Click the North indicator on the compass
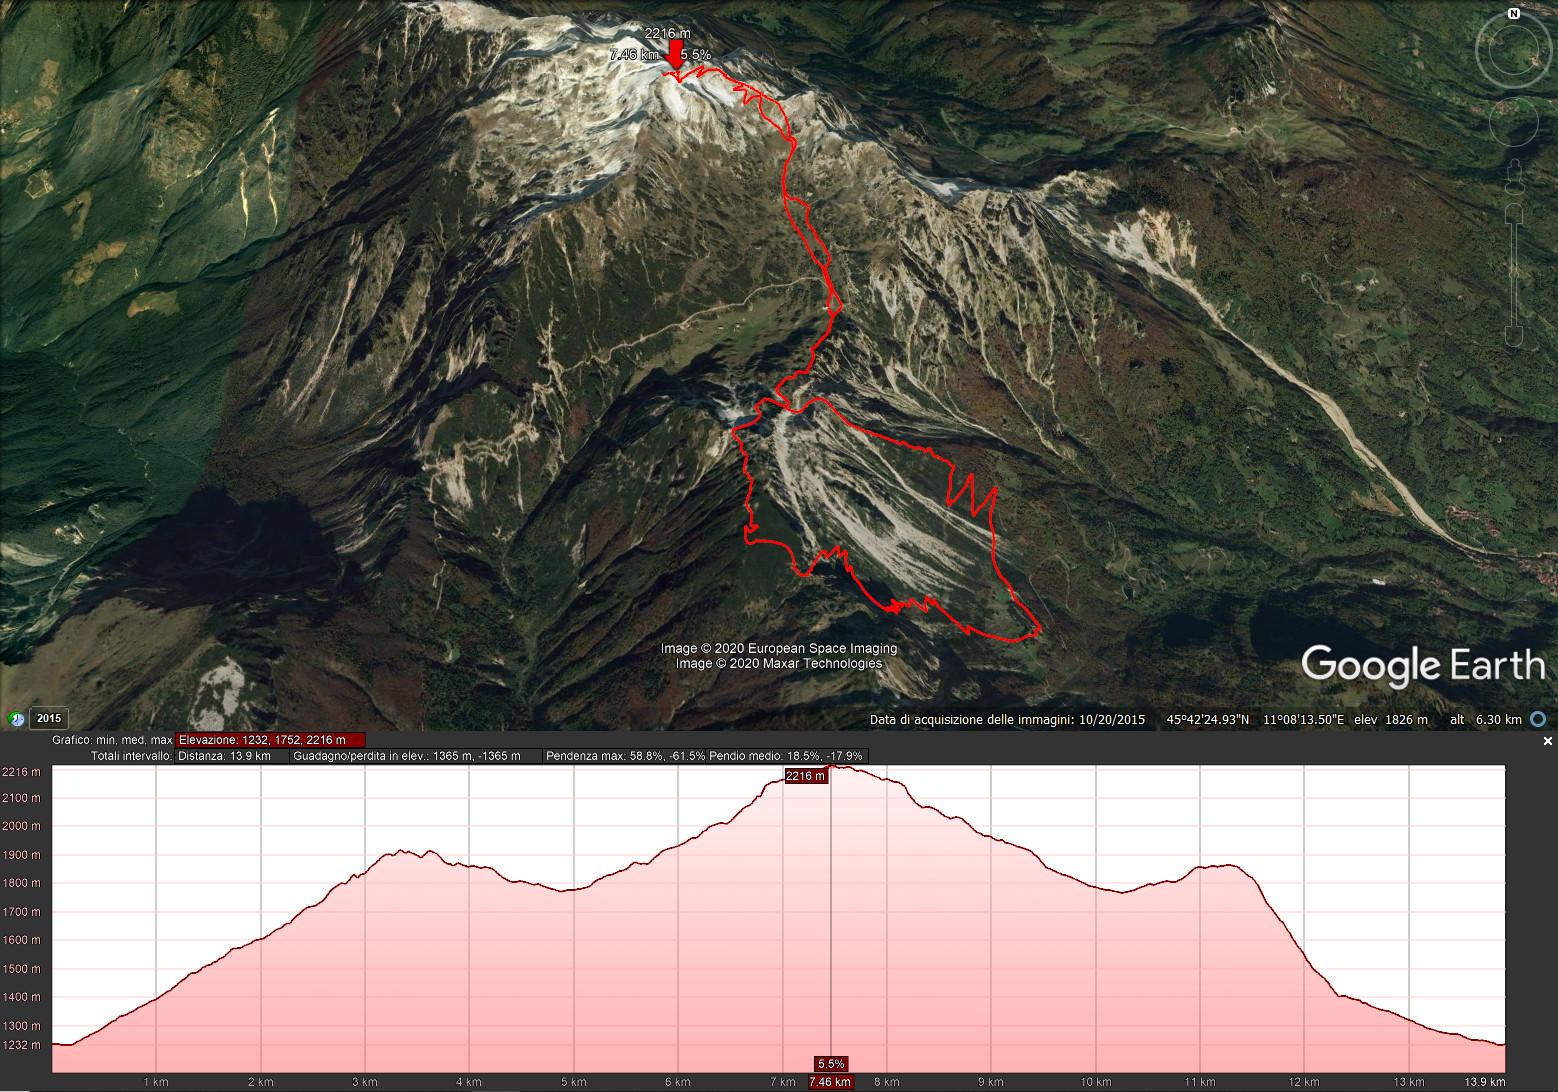Viewport: 1558px width, 1092px height. click(1514, 14)
